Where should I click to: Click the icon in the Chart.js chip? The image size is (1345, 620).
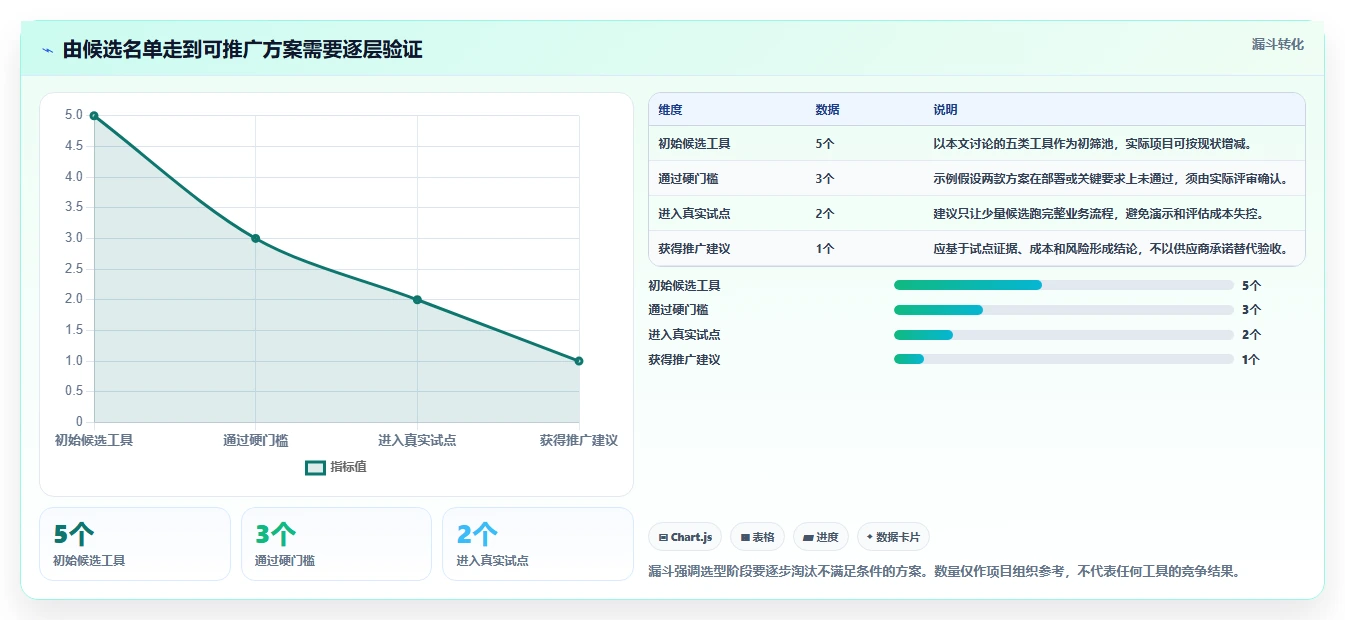coord(663,537)
